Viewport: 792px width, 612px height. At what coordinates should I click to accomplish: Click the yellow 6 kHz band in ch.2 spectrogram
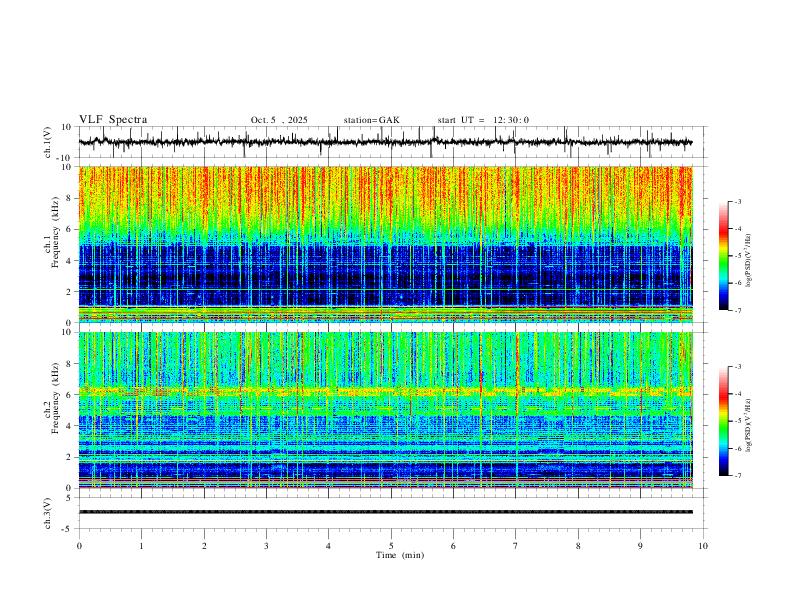385,391
